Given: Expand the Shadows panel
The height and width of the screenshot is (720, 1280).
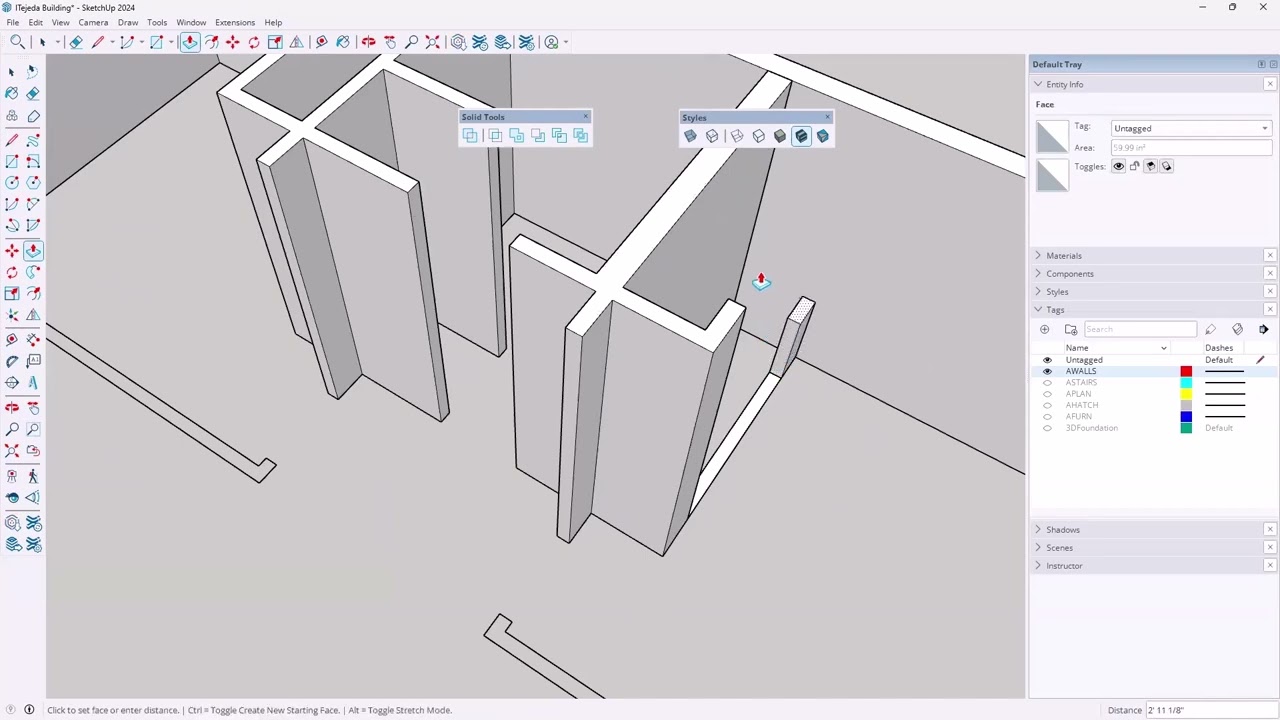Looking at the screenshot, I should pyautogui.click(x=1038, y=529).
